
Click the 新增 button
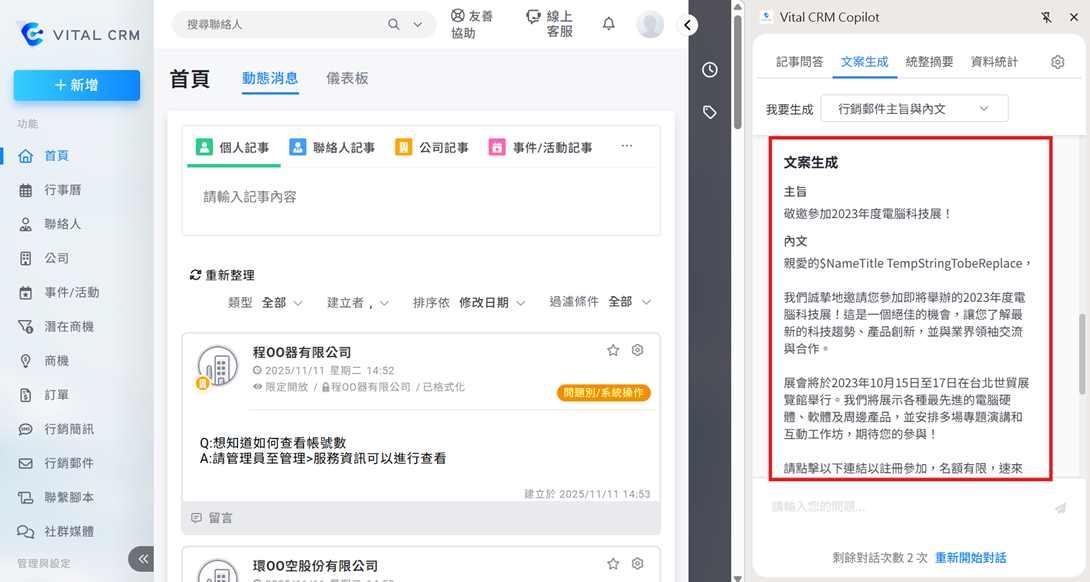coord(77,86)
